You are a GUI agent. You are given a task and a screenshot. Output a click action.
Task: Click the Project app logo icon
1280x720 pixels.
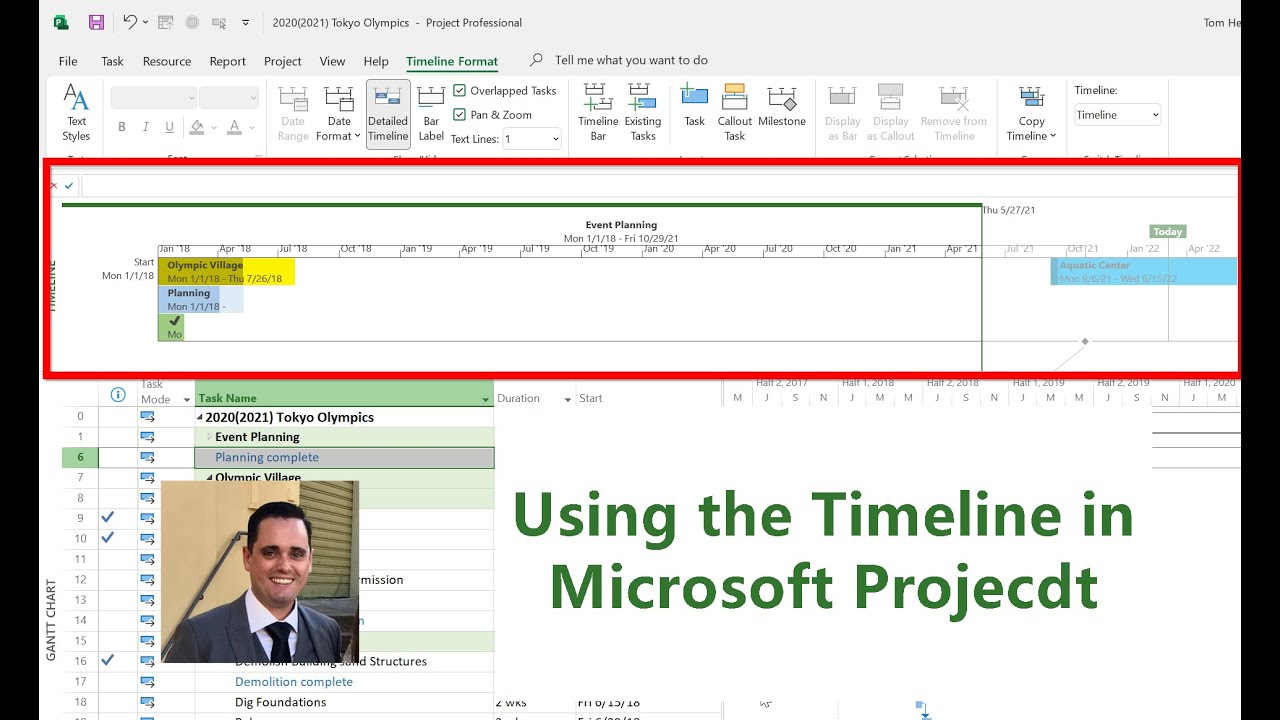[x=61, y=22]
